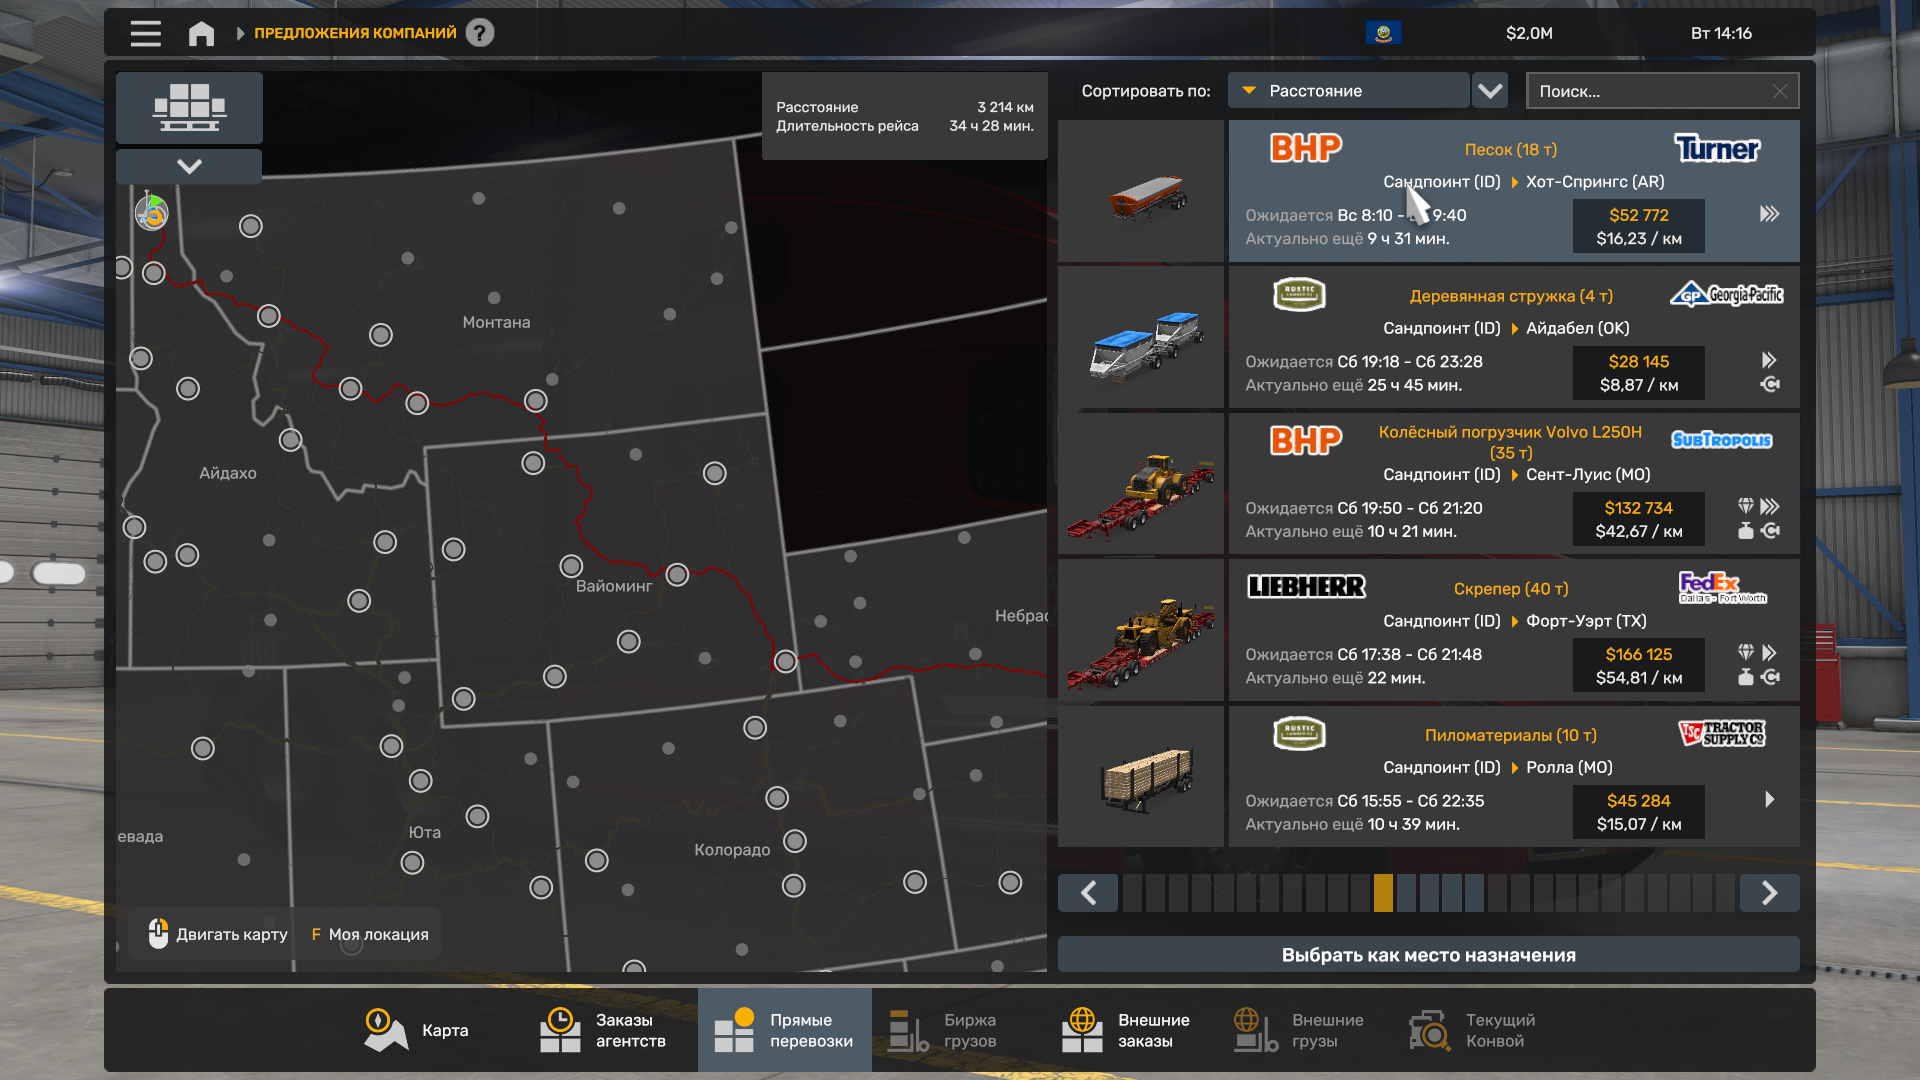Toggle sort order chevron button
1920x1080 pixels.
tap(1490, 91)
